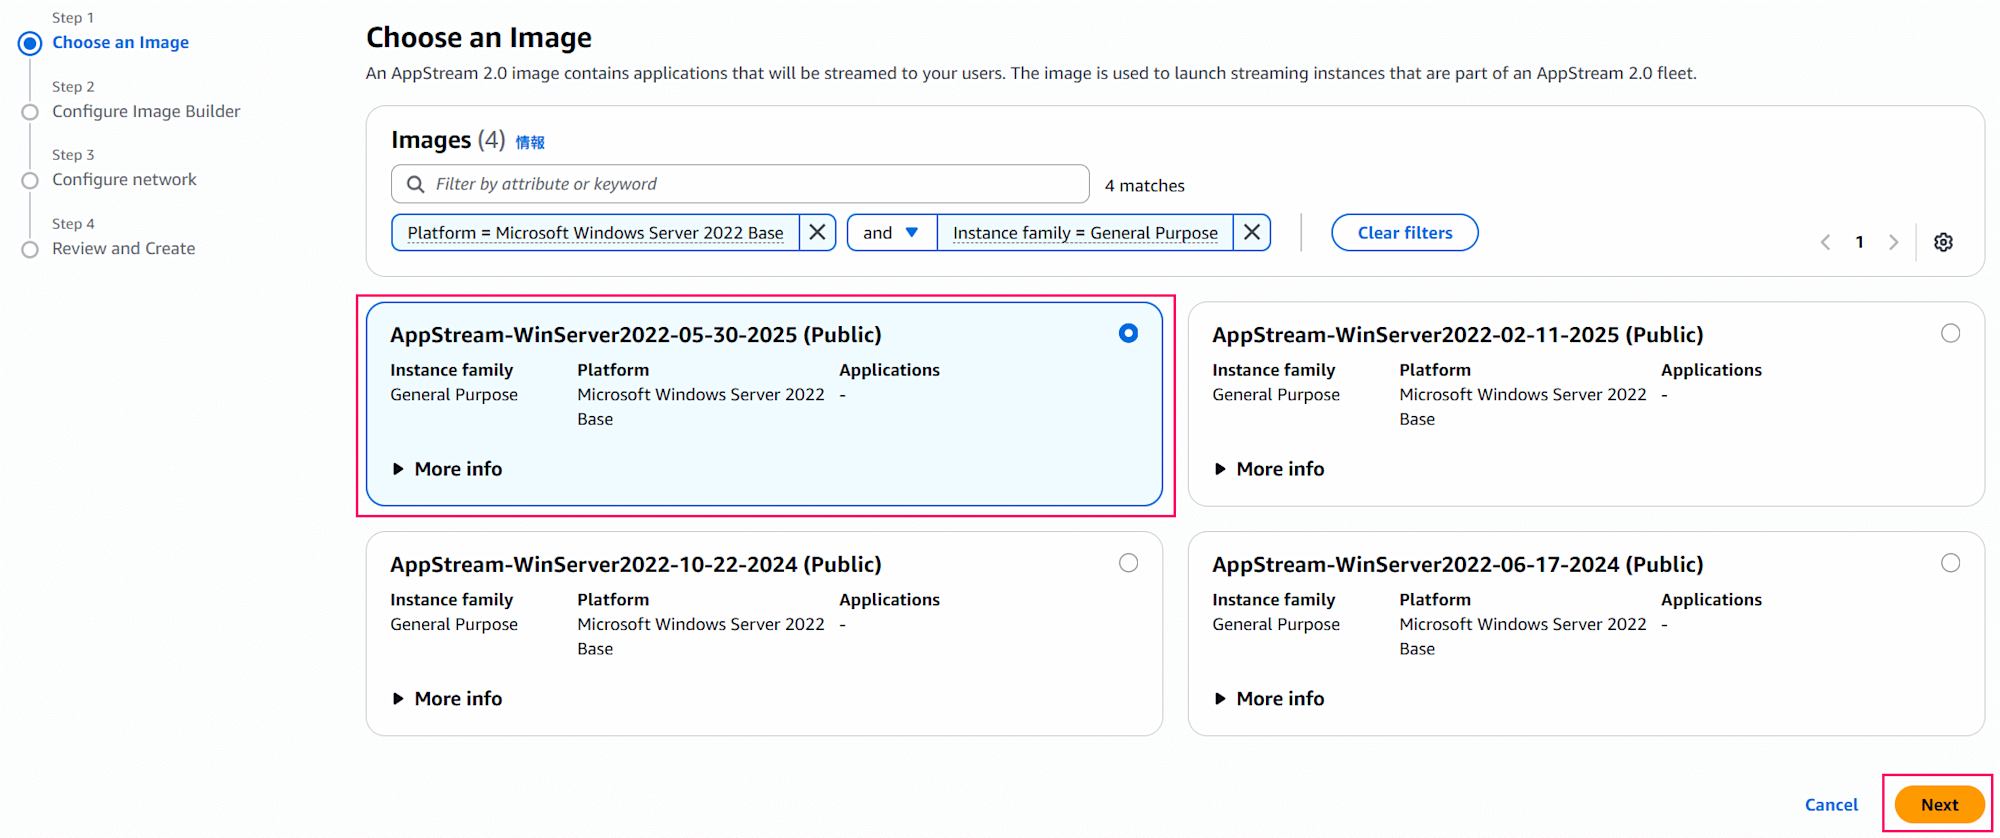Select the AppStream-WinServer2022-06-17-2024 radio button
Screen dimensions: 2000x838
[x=1950, y=563]
